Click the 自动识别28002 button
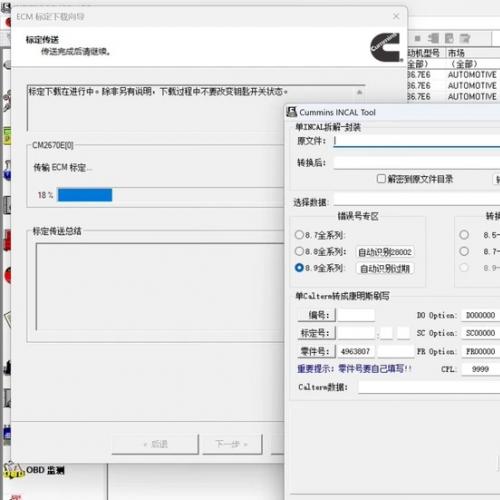Viewport: 500px width, 500px height. tap(385, 252)
